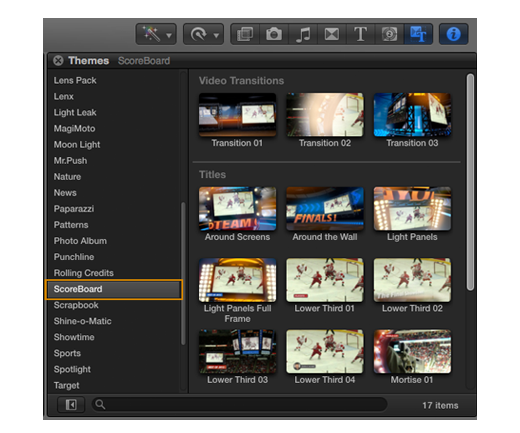Viewport: 520px width, 433px height.
Task: Select the Lower Third 02 title
Action: coord(412,280)
